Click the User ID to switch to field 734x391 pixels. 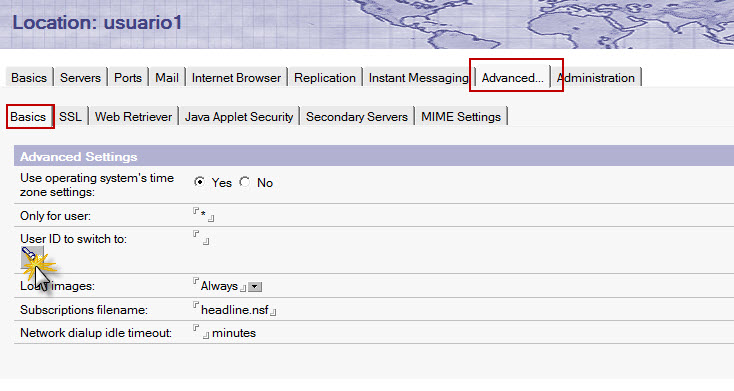click(x=201, y=238)
